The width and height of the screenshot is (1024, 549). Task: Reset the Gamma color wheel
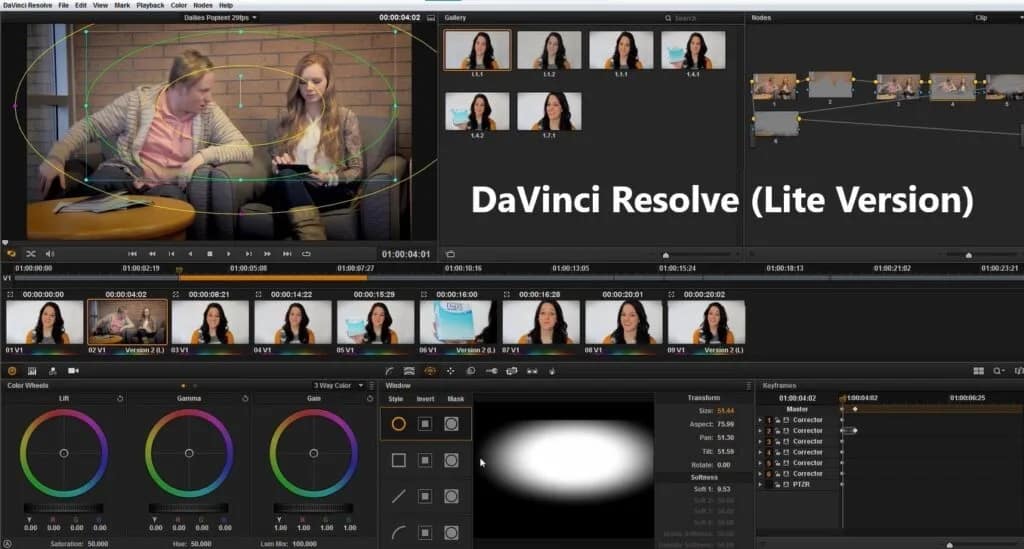pos(245,398)
